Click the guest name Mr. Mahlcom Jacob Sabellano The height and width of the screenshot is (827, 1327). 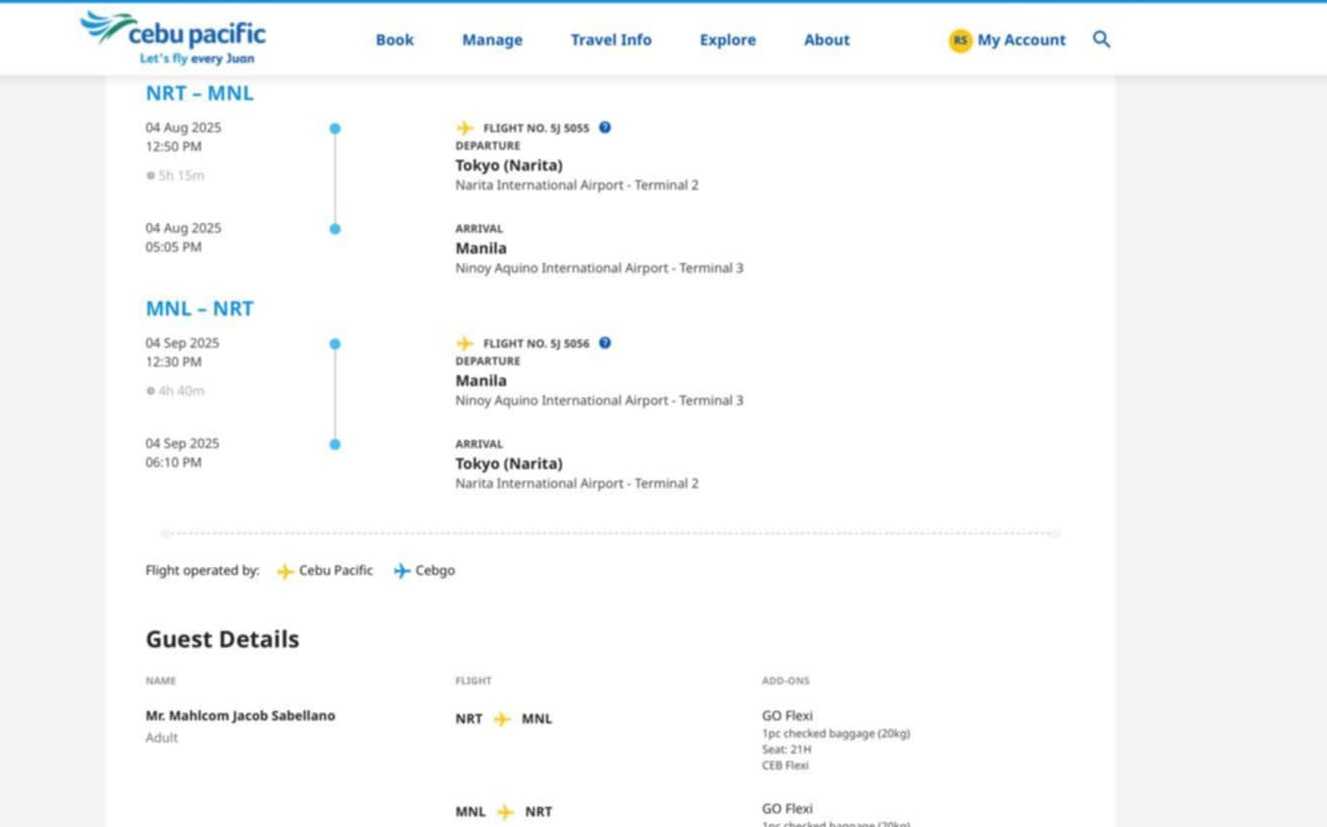(240, 716)
